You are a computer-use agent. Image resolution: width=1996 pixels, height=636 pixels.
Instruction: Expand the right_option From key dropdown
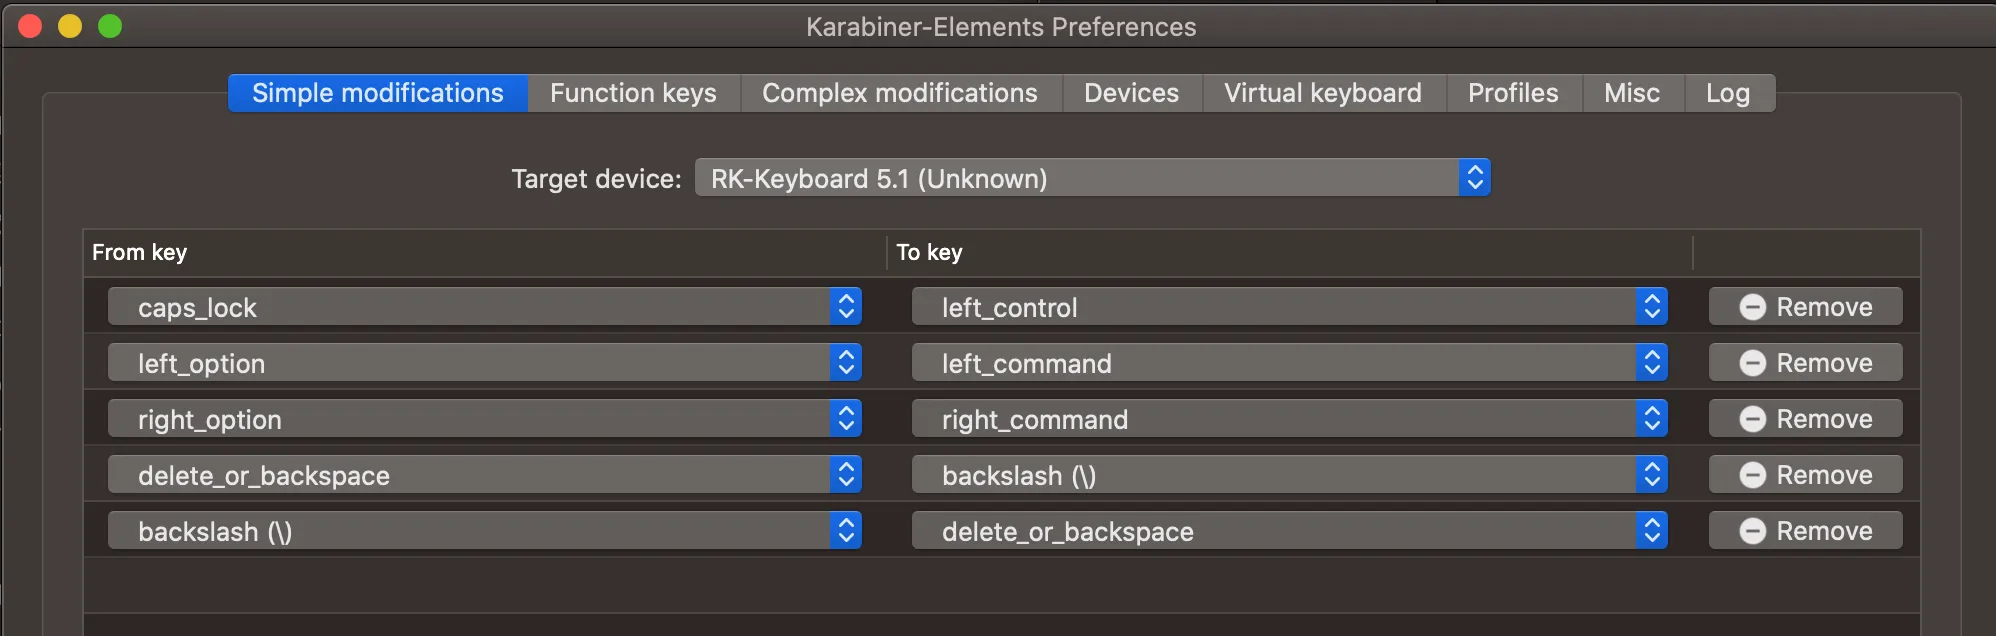tap(484, 419)
